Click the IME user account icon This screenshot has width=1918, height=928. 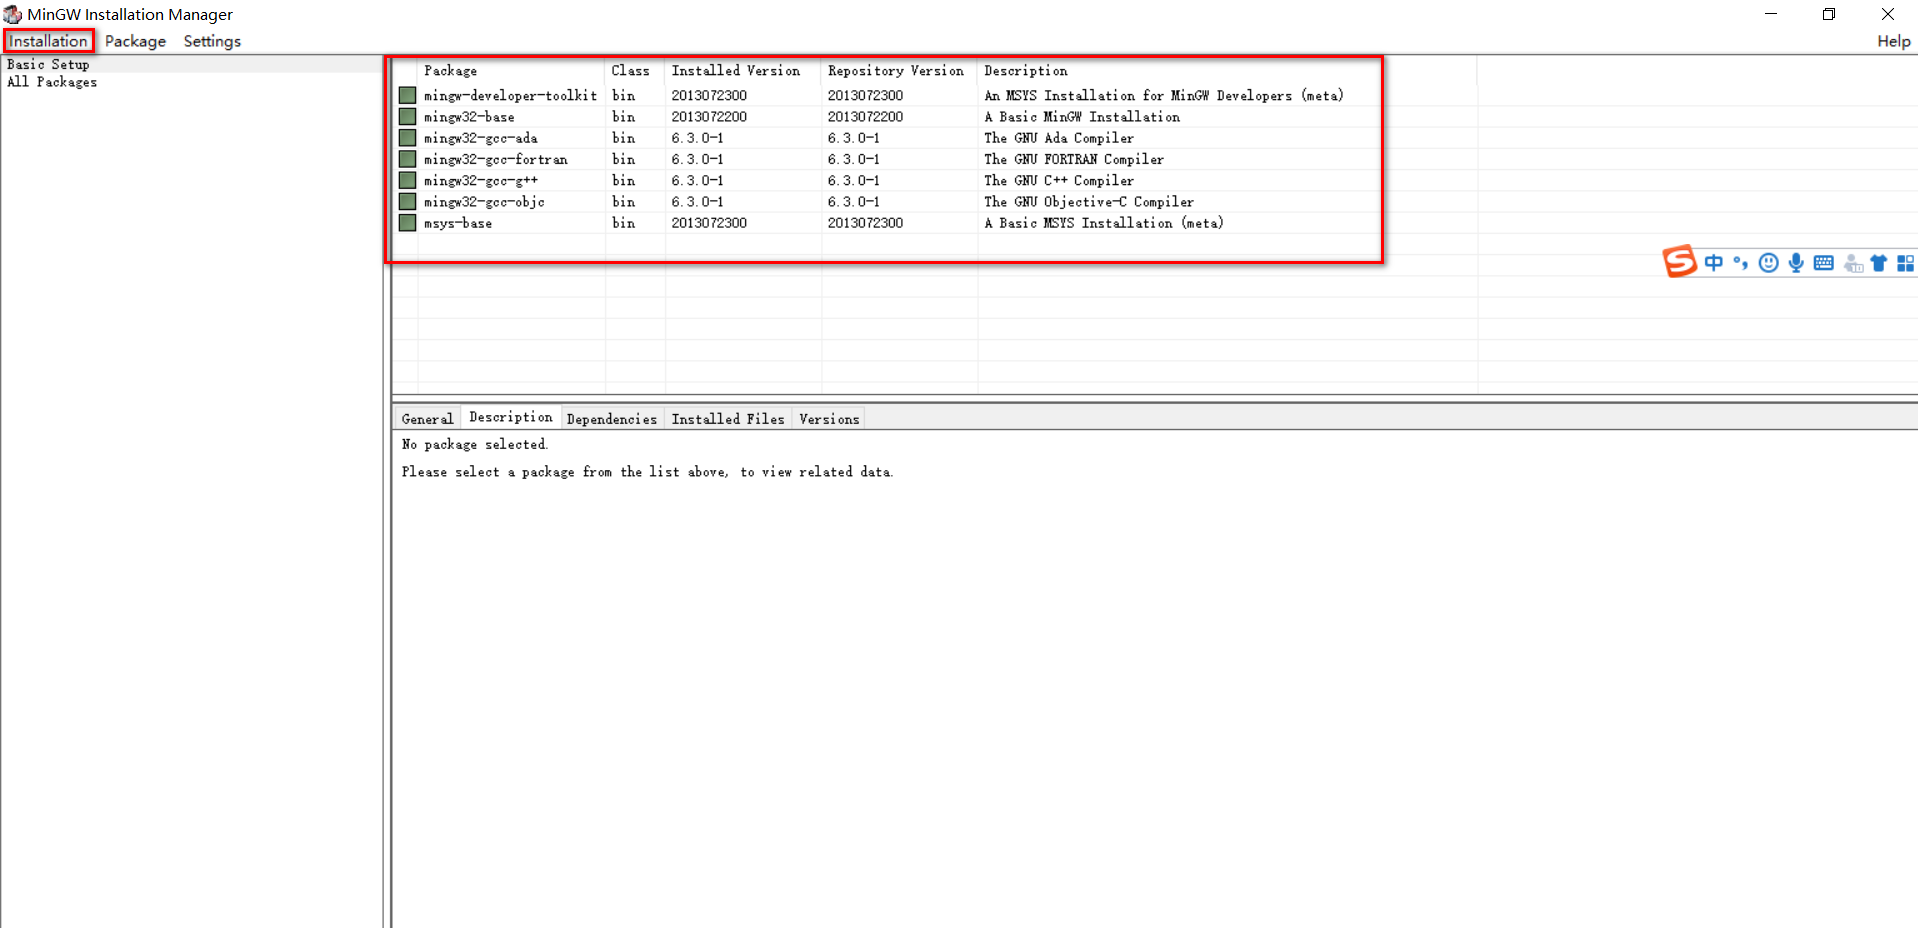click(1853, 263)
